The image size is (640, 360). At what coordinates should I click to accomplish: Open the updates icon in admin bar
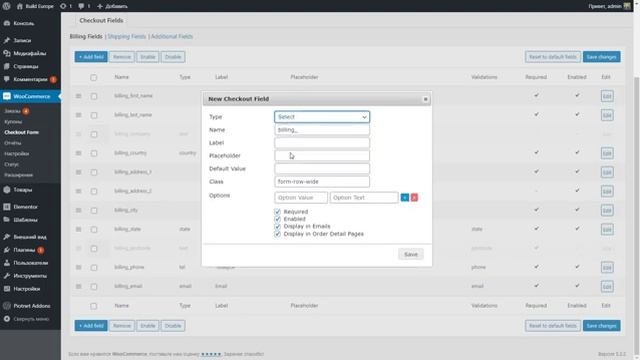[63, 6]
